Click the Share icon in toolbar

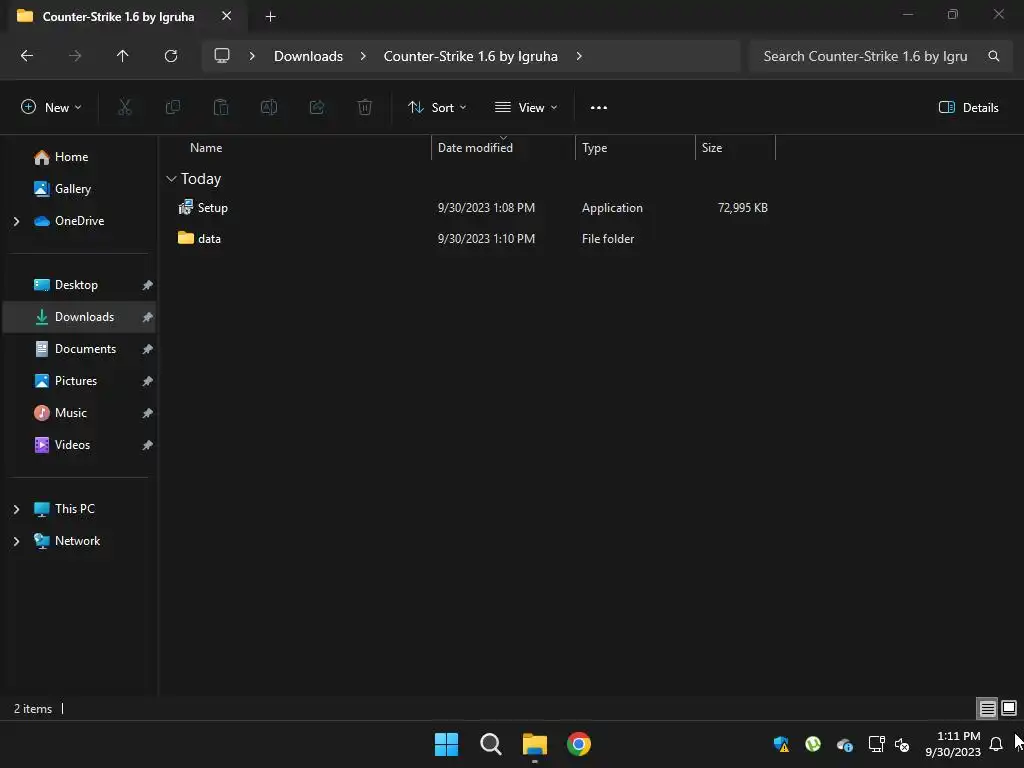pos(317,108)
